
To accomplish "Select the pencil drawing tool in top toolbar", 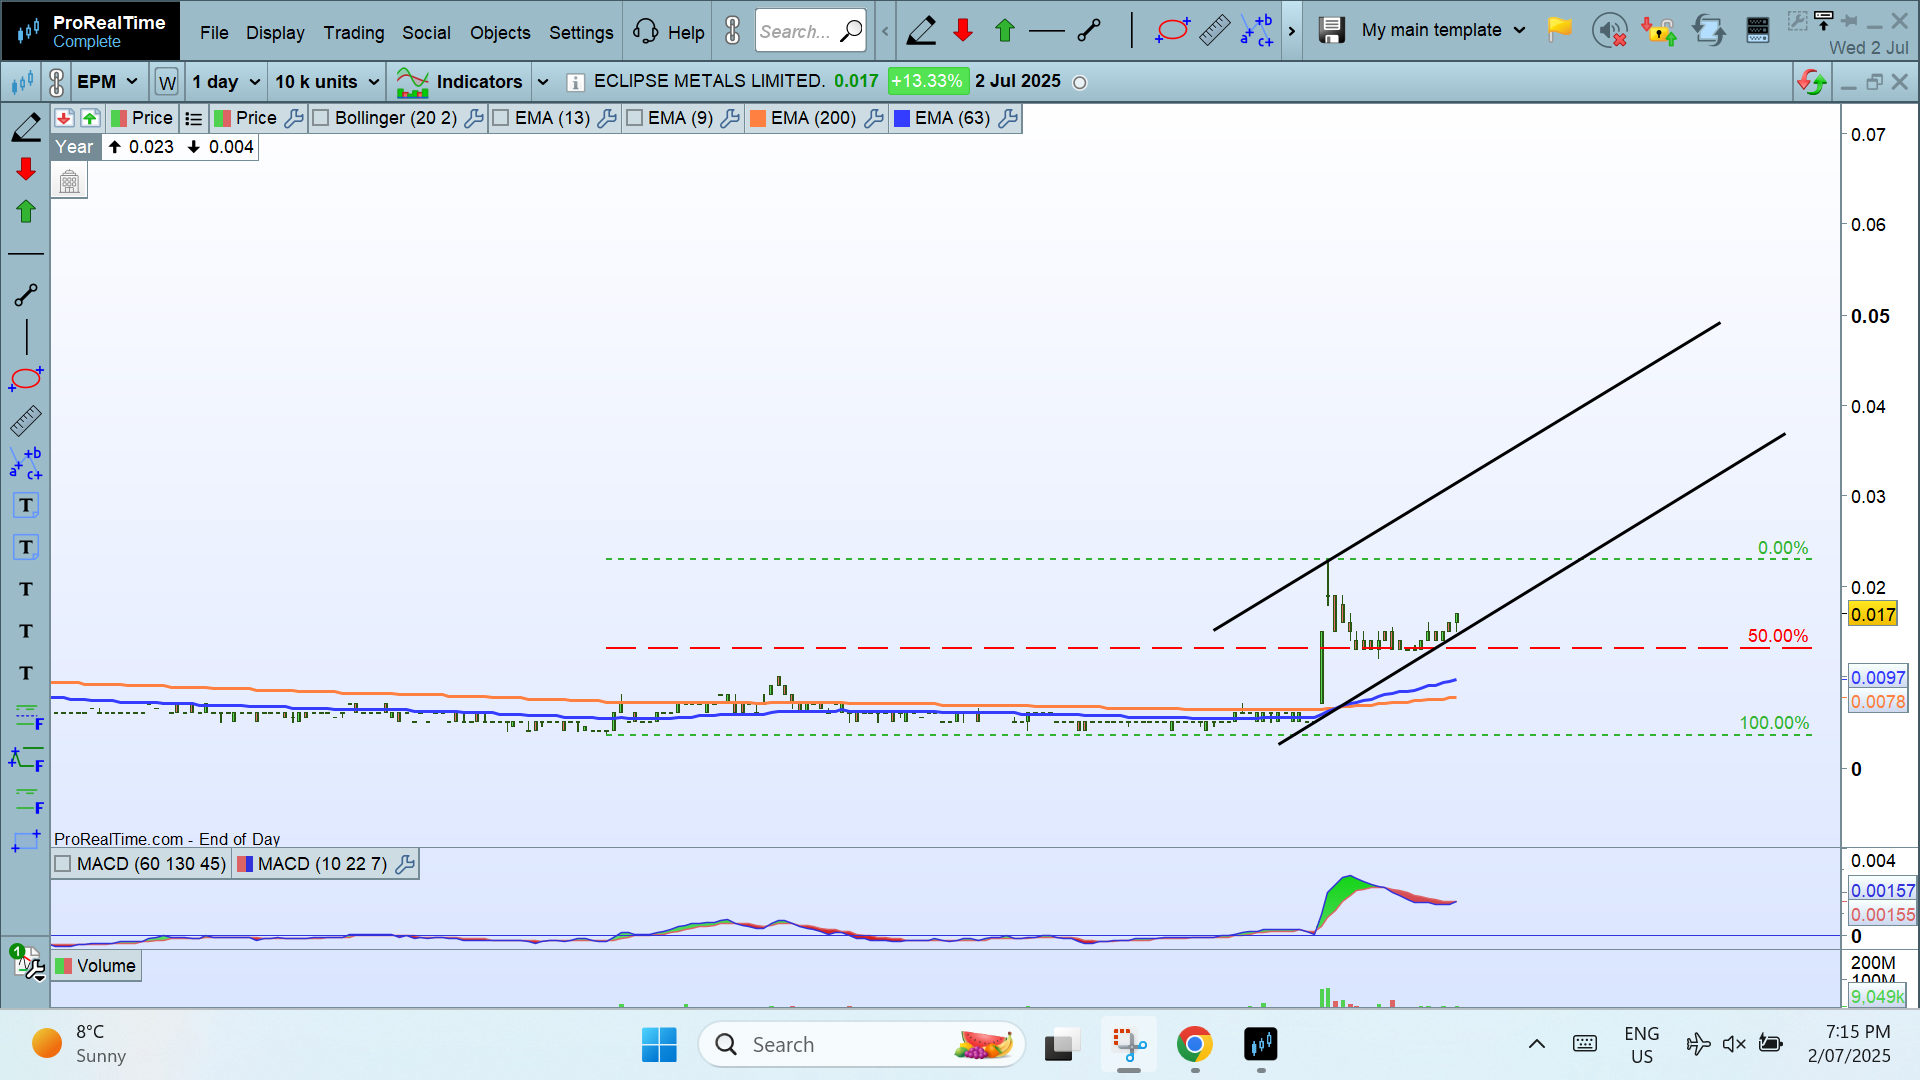I will pos(921,31).
